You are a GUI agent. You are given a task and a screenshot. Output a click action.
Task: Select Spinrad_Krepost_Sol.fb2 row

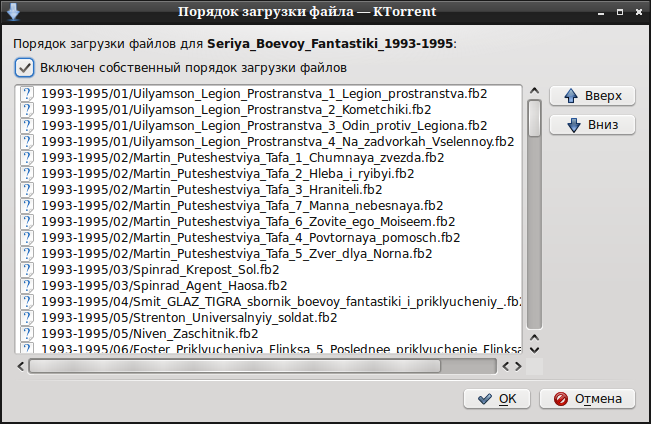coord(269,270)
